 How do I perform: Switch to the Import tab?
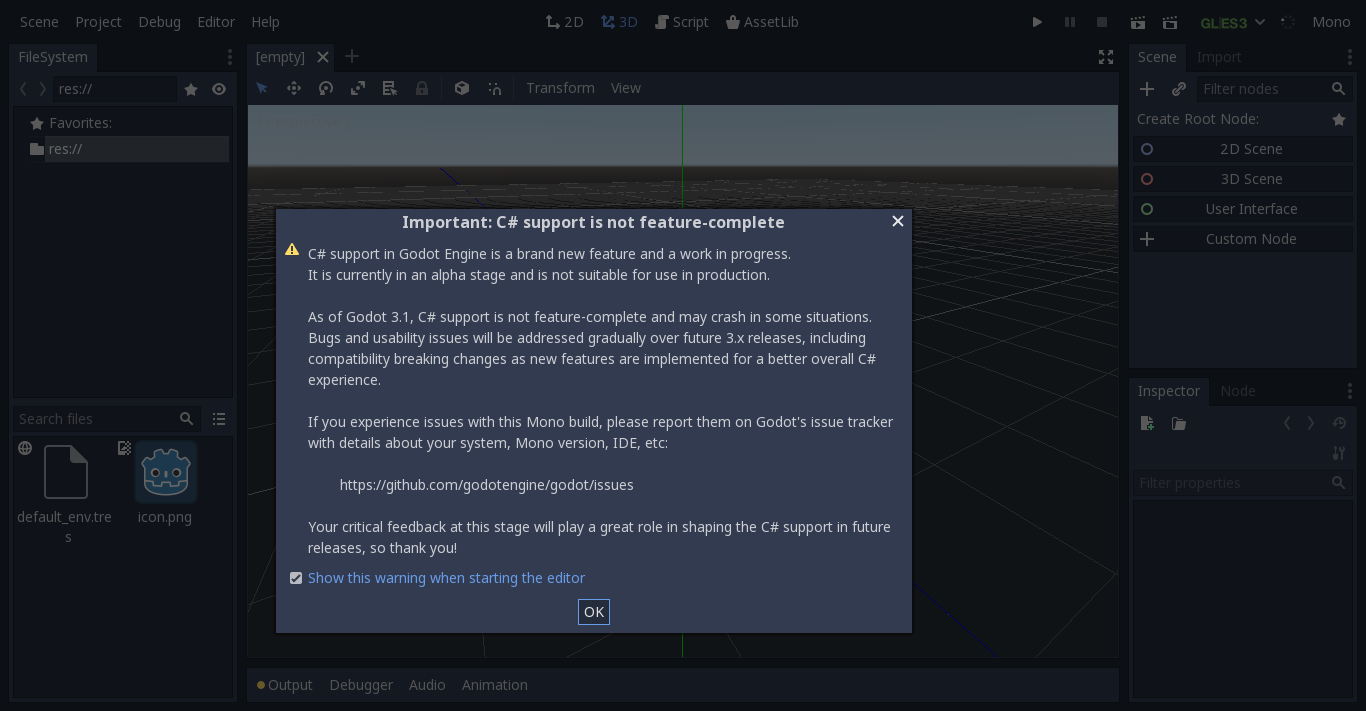[x=1219, y=57]
